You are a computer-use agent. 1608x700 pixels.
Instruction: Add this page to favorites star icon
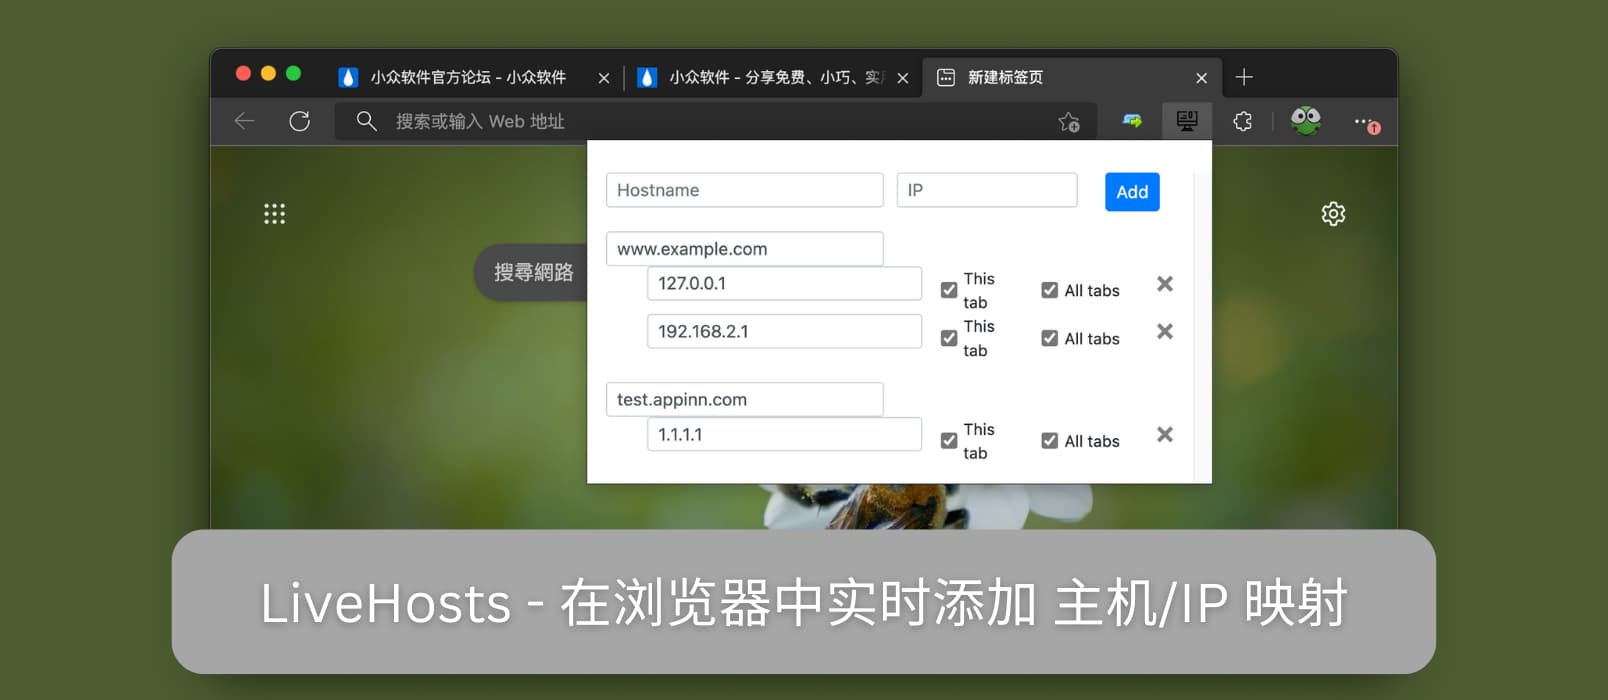[1068, 122]
